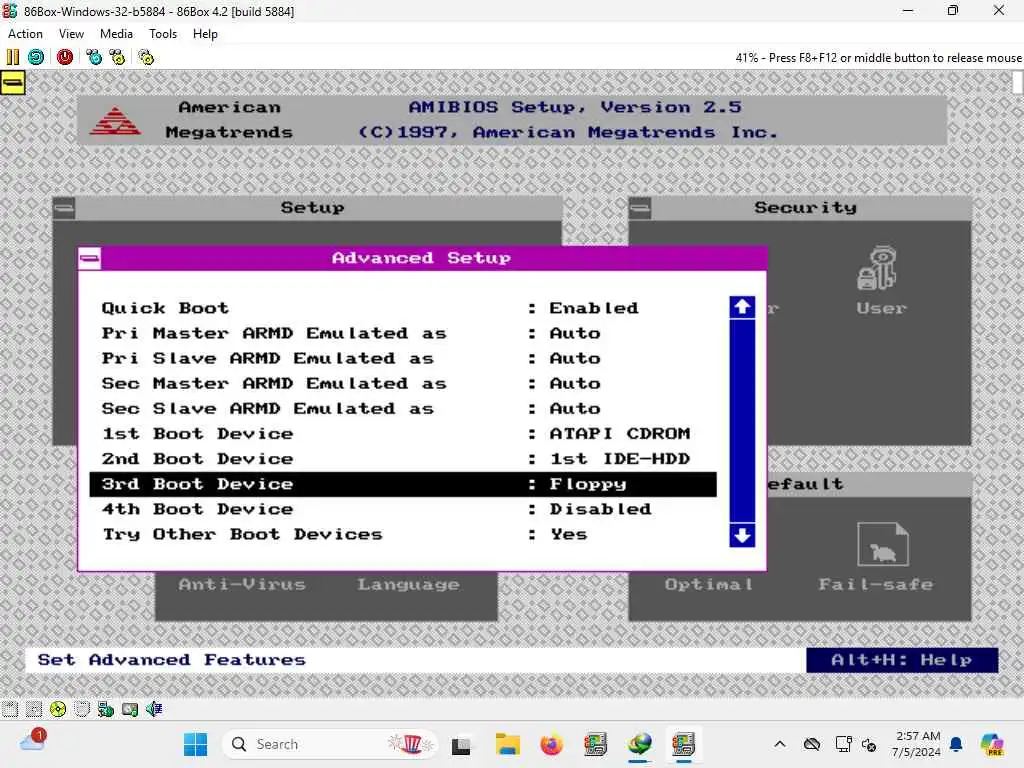The height and width of the screenshot is (768, 1024).
Task: Click the Language option
Action: click(408, 585)
